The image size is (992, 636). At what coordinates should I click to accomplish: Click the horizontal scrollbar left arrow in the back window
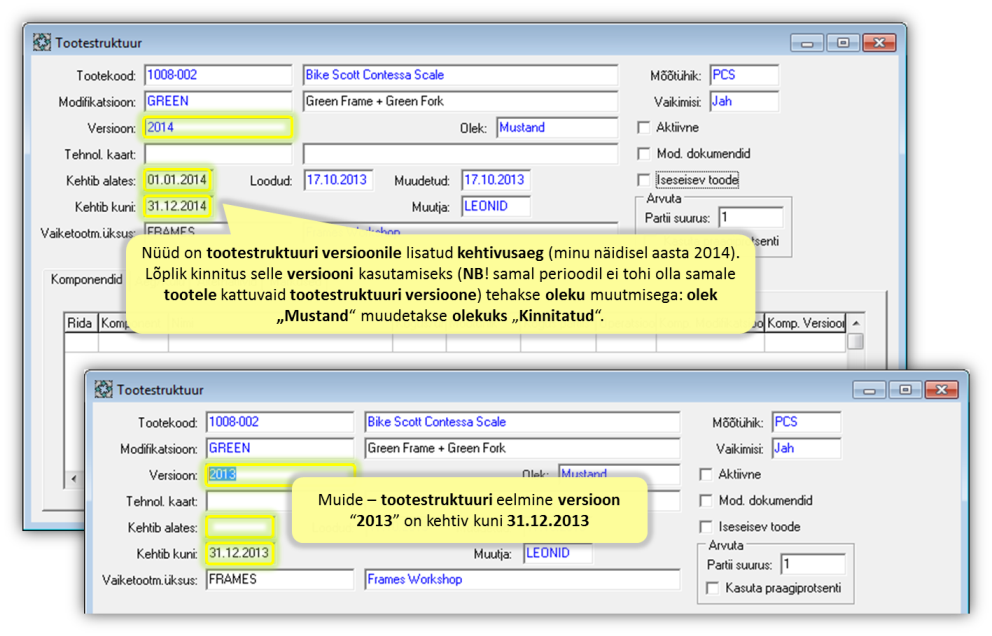tap(73, 478)
